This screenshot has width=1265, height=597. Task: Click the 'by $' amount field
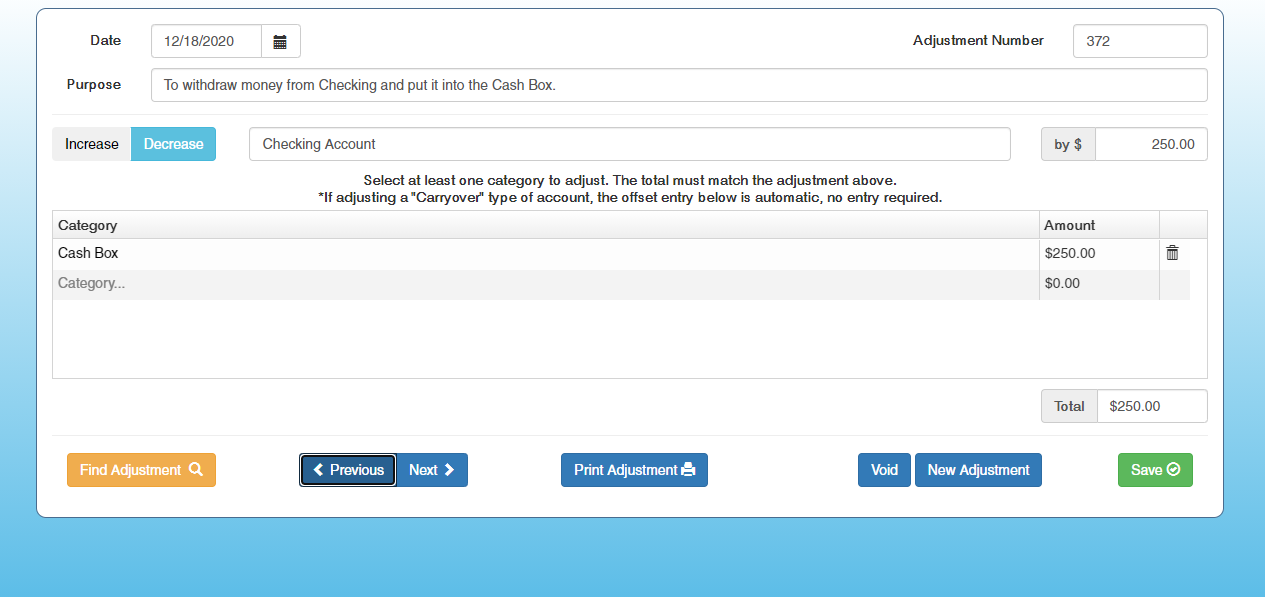coord(1150,144)
